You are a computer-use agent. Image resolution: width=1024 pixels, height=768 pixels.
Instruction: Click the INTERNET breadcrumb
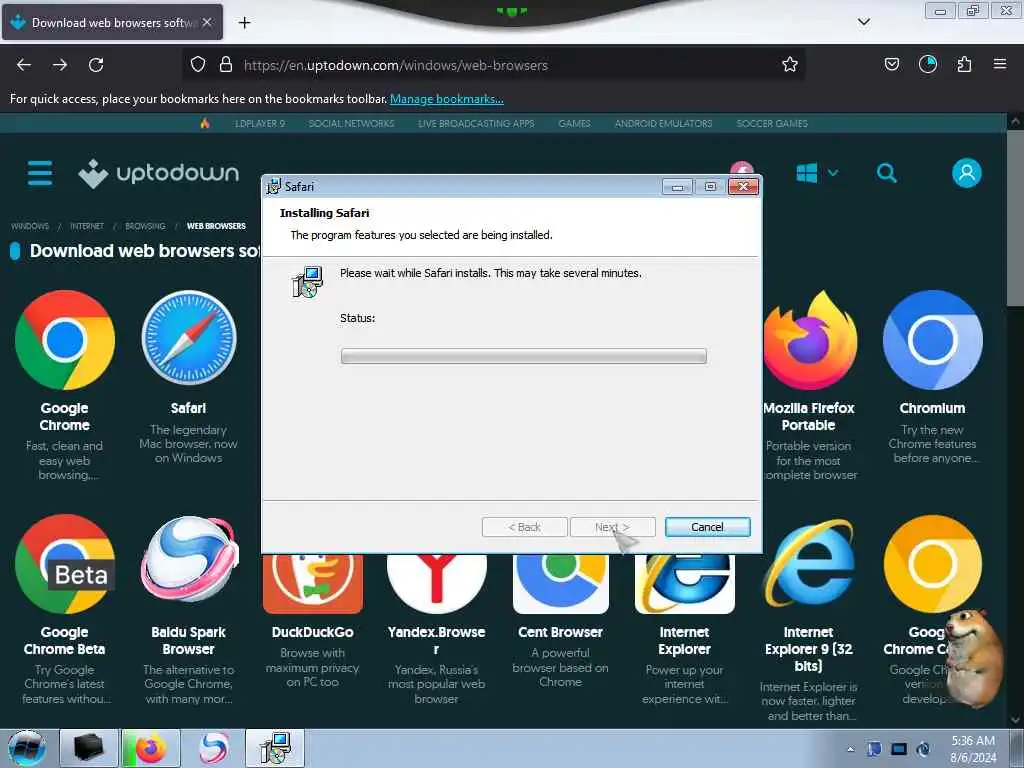[87, 226]
